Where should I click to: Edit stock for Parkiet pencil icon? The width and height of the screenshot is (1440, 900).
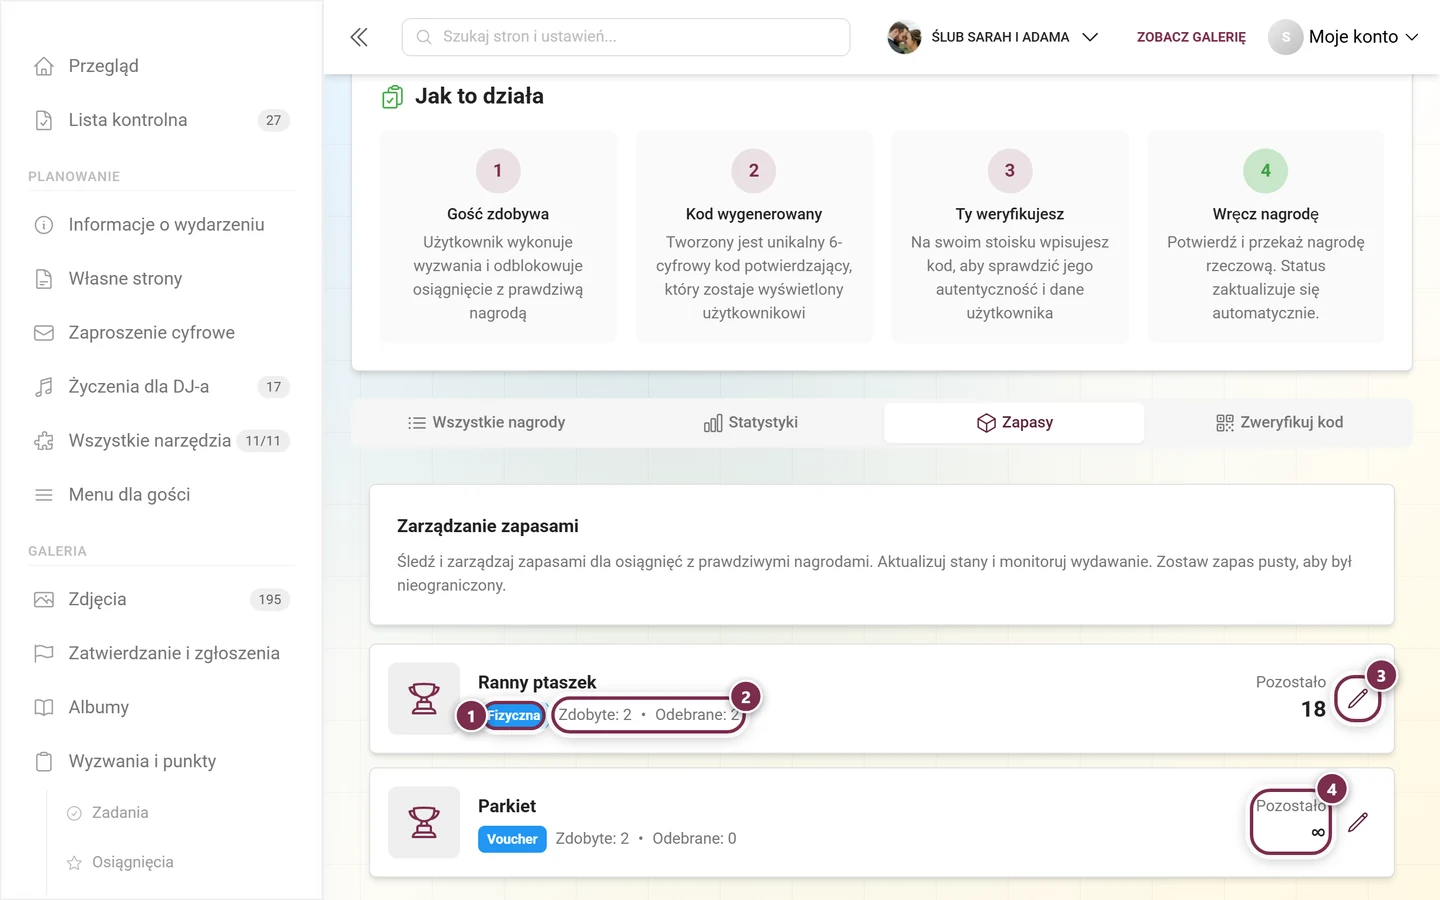coord(1357,823)
